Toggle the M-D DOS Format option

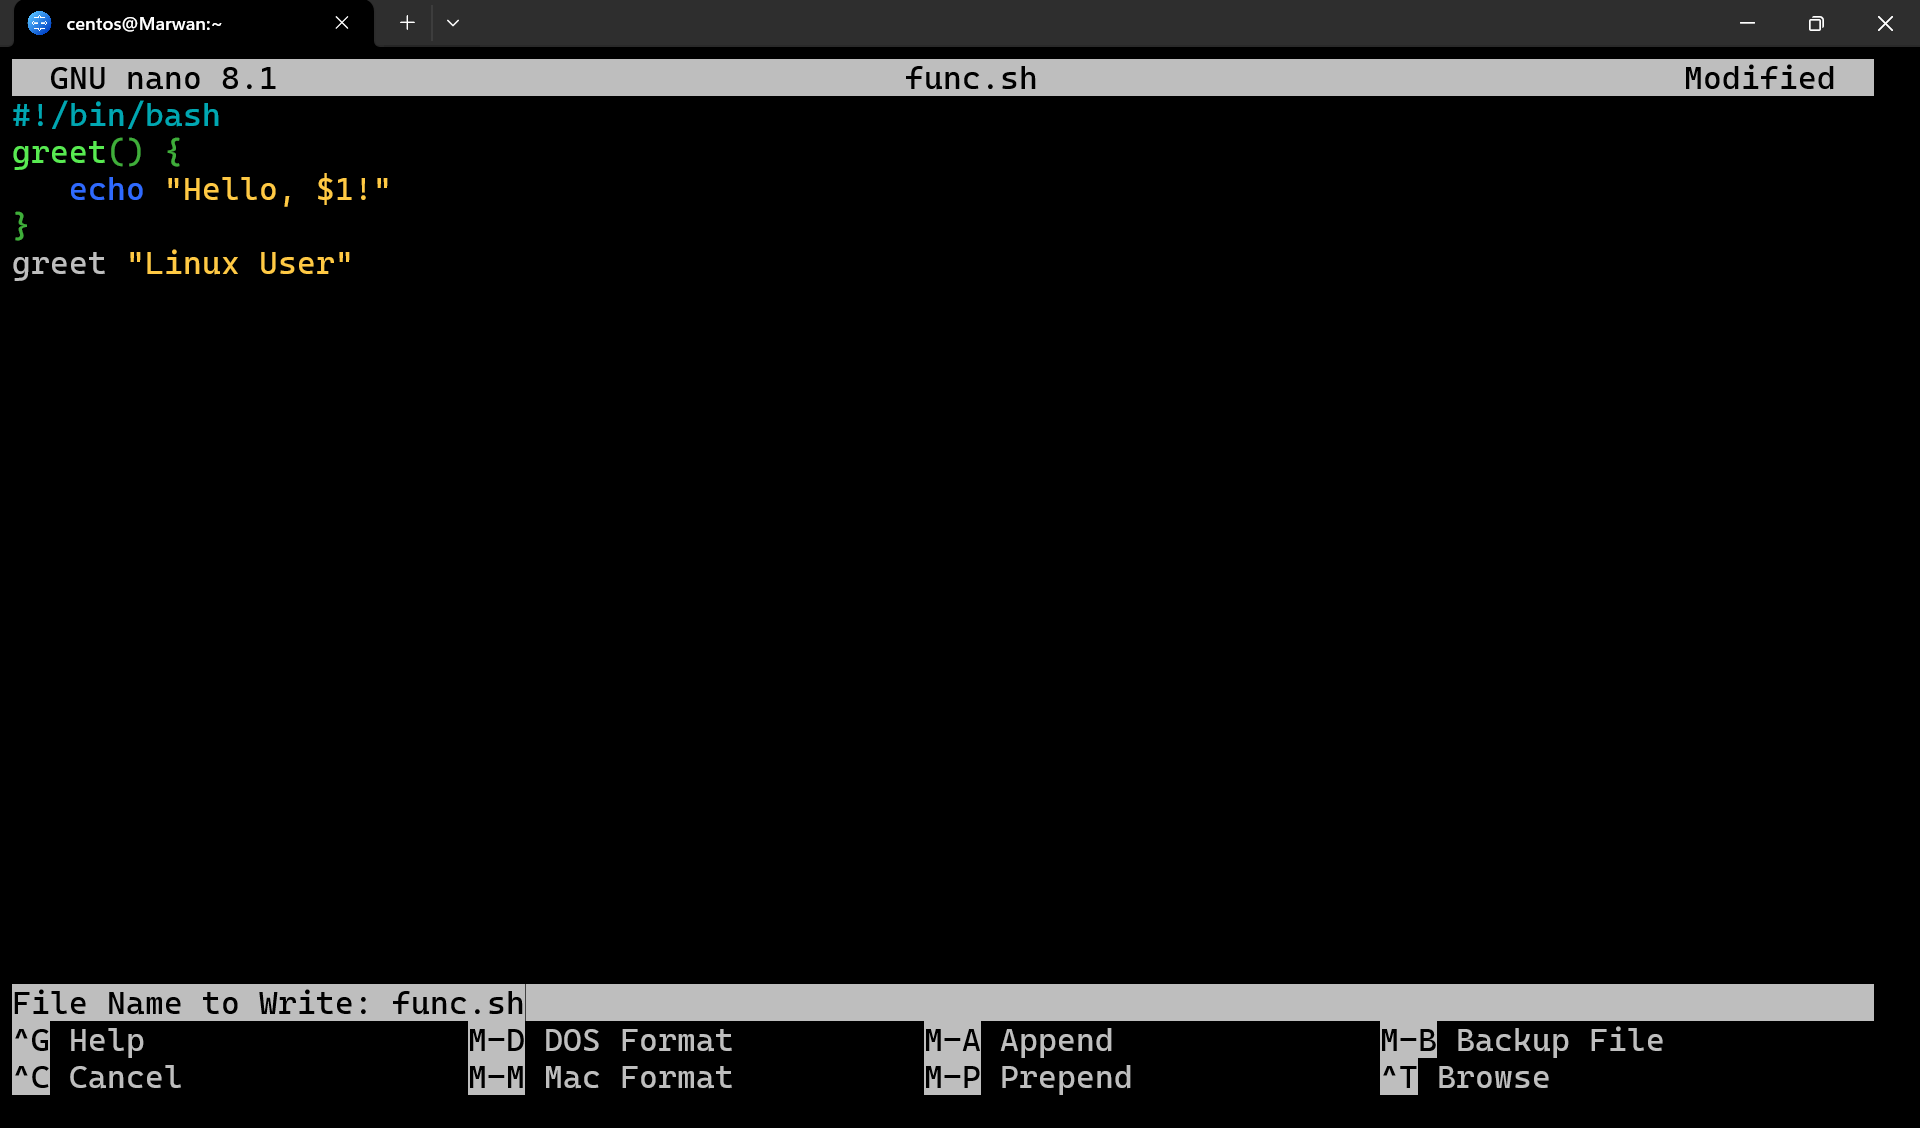coord(601,1040)
